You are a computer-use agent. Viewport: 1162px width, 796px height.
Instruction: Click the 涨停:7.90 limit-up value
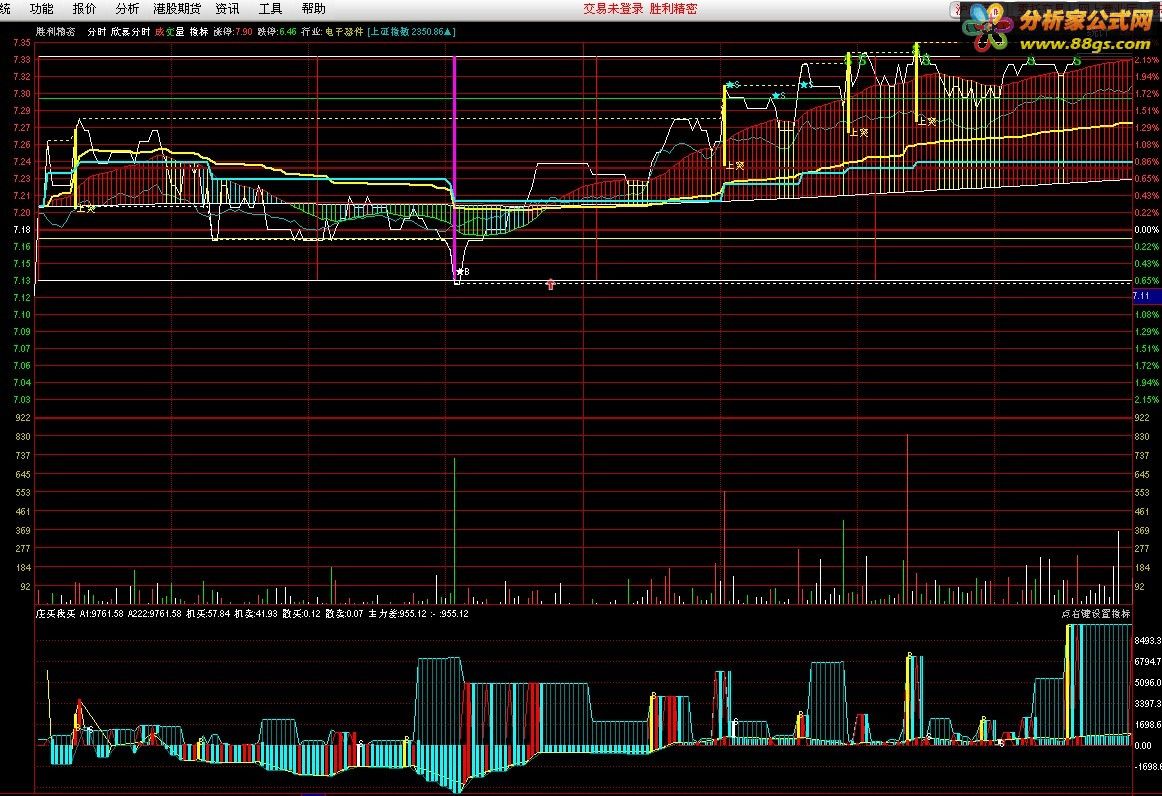[233, 32]
